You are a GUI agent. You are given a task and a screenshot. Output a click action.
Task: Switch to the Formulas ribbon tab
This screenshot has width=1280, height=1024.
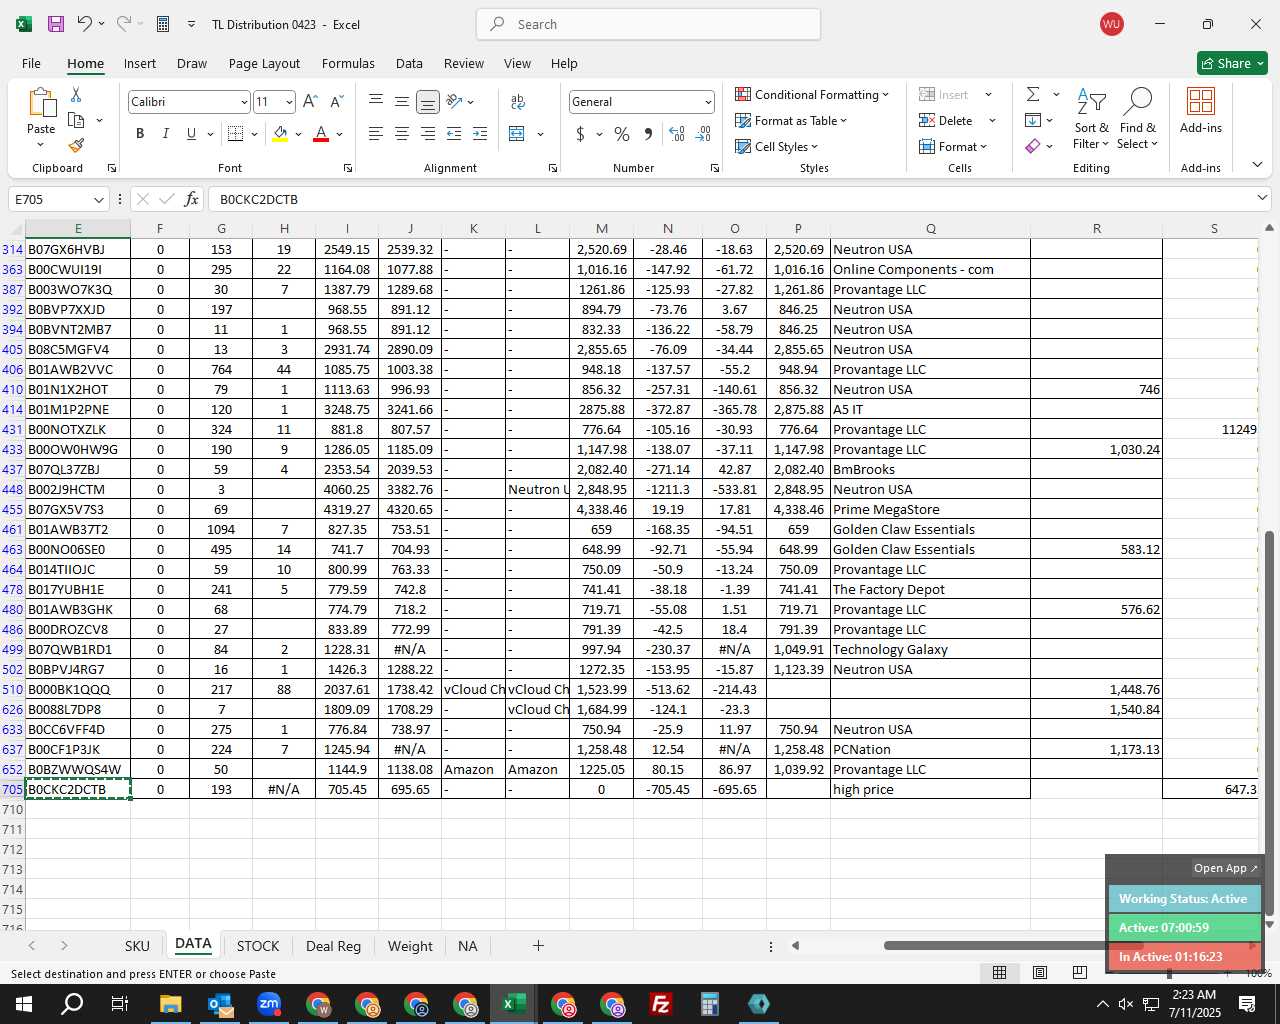pyautogui.click(x=348, y=63)
